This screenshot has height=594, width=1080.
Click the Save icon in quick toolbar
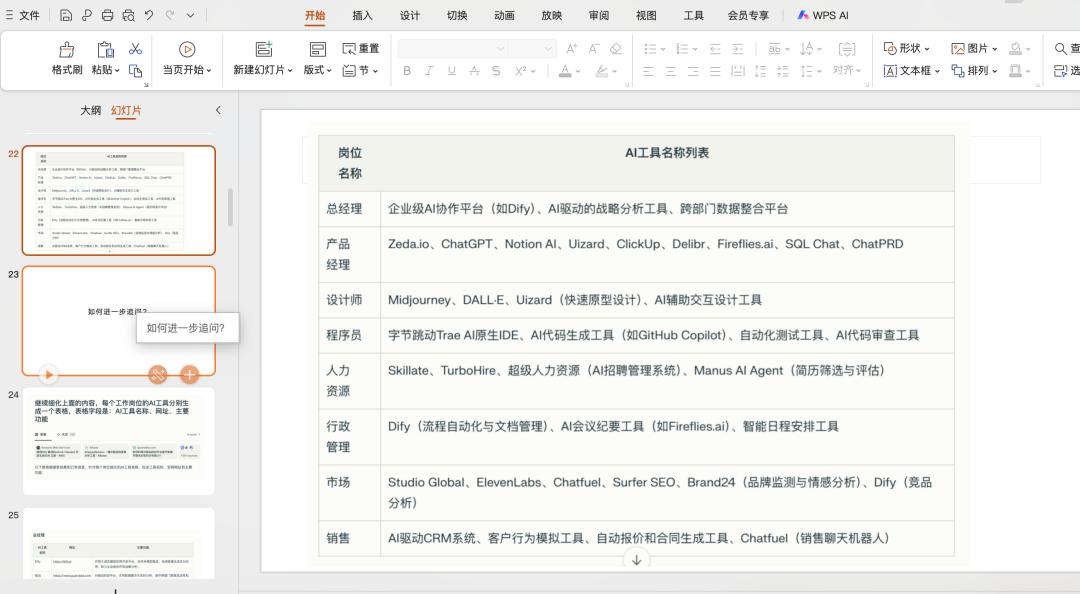pyautogui.click(x=66, y=16)
